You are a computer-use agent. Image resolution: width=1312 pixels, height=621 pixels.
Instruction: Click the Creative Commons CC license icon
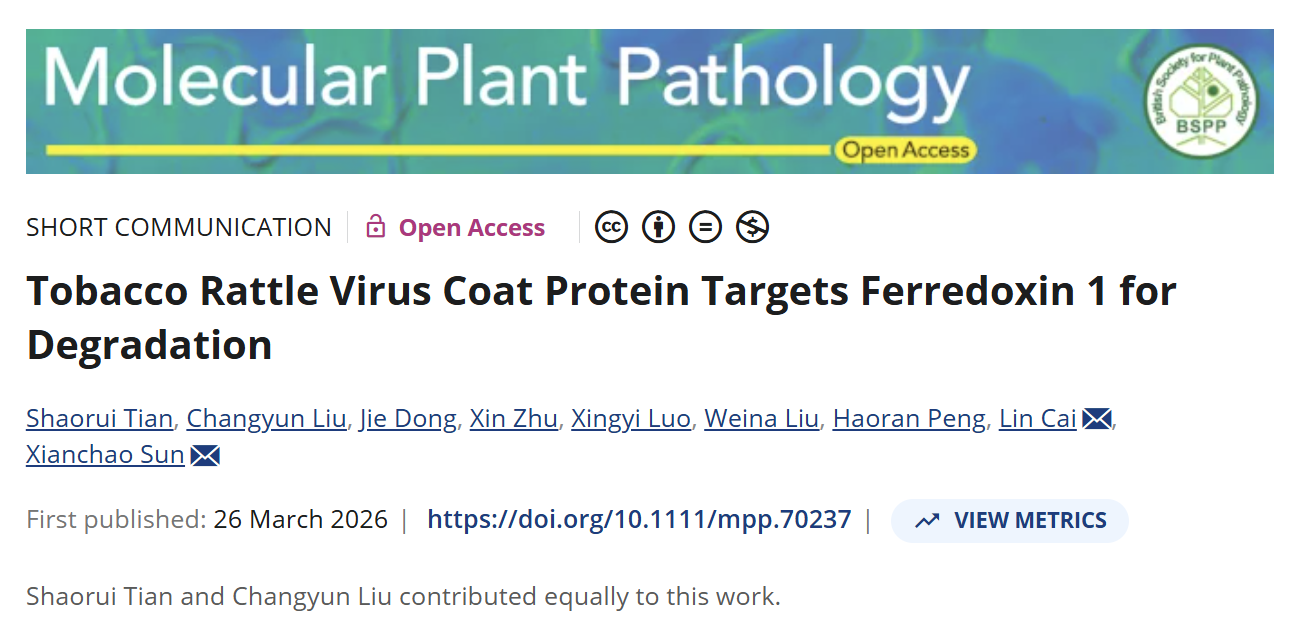pos(611,228)
